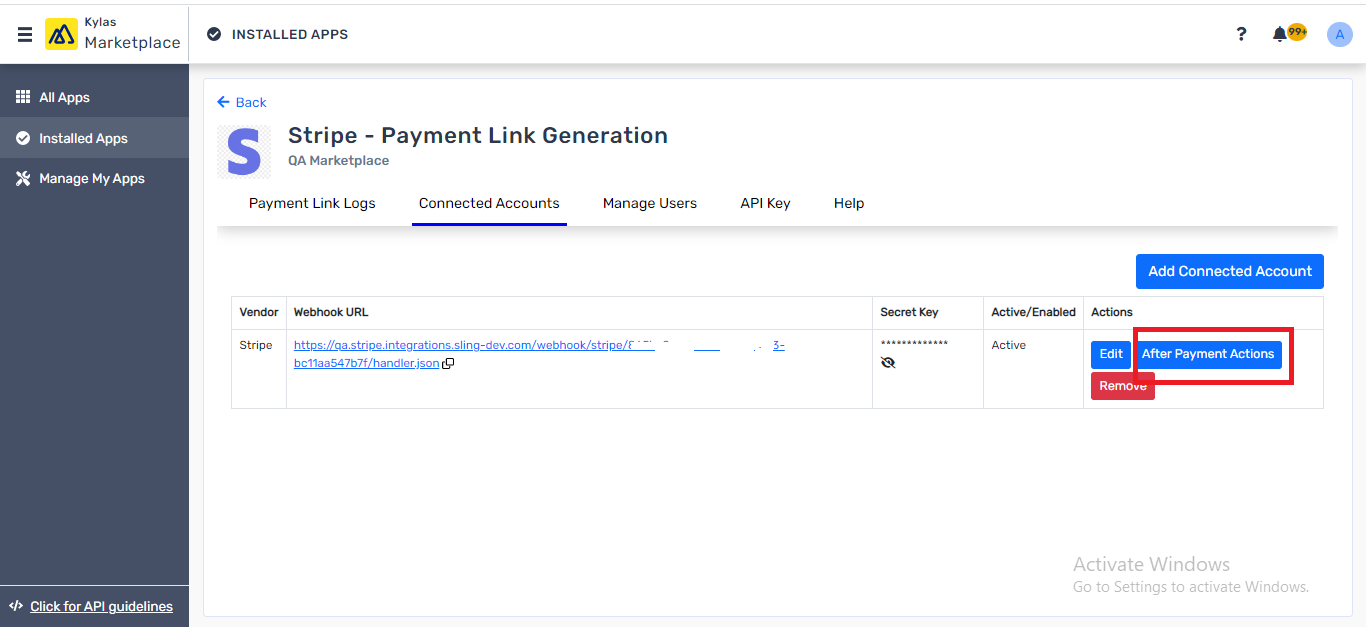Edit the Stripe connected account

click(x=1110, y=354)
